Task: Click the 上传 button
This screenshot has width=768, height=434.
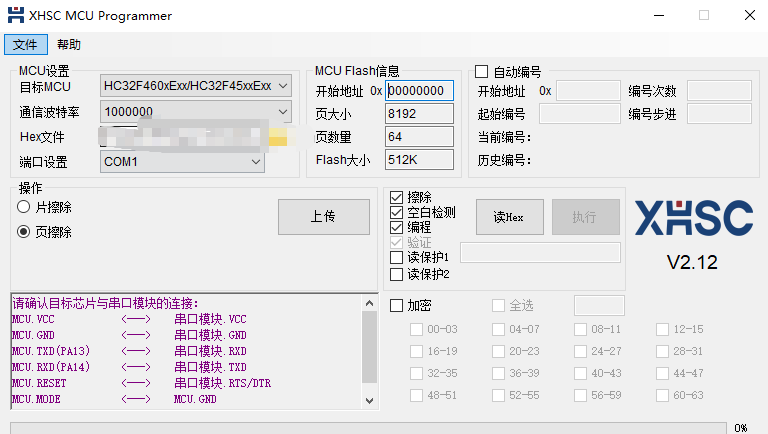Action: 324,217
